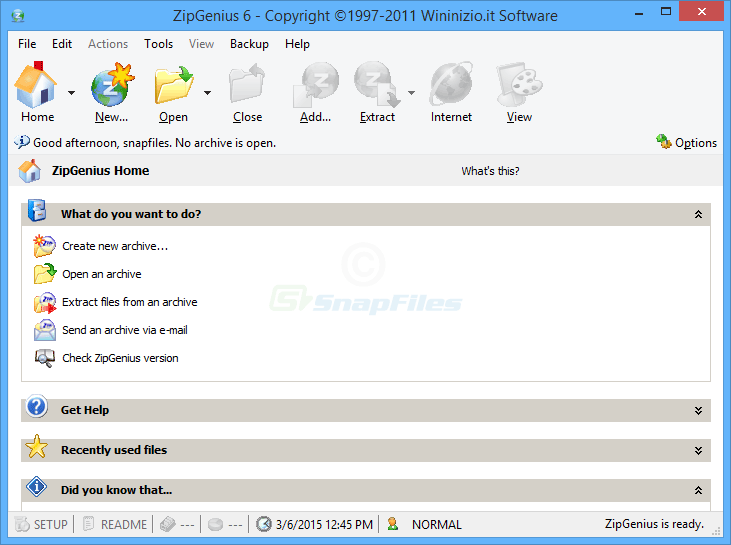This screenshot has width=731, height=545.
Task: Open the dropdown arrow beside Open
Action: pos(207,93)
